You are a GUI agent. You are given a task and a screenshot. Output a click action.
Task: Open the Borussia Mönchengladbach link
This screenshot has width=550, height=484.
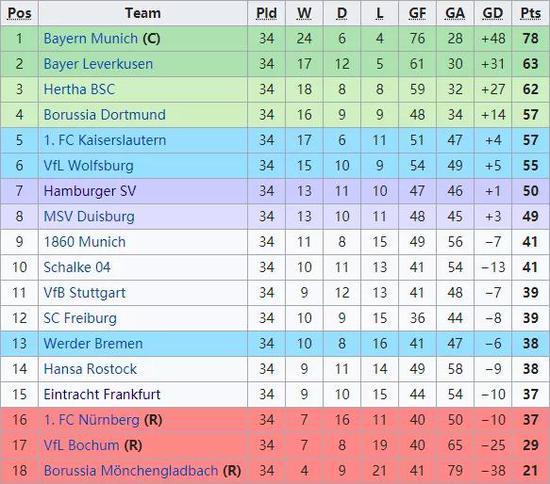tap(131, 471)
